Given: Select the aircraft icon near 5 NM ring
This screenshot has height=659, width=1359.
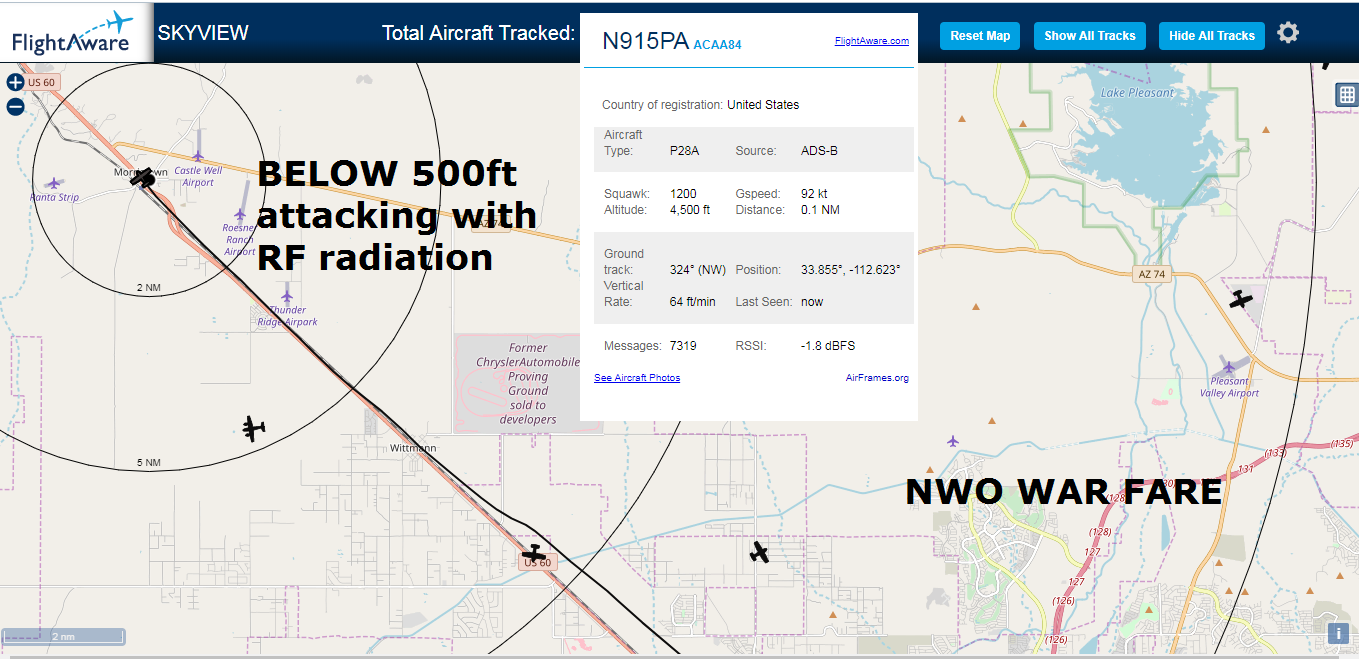Looking at the screenshot, I should click(x=254, y=429).
